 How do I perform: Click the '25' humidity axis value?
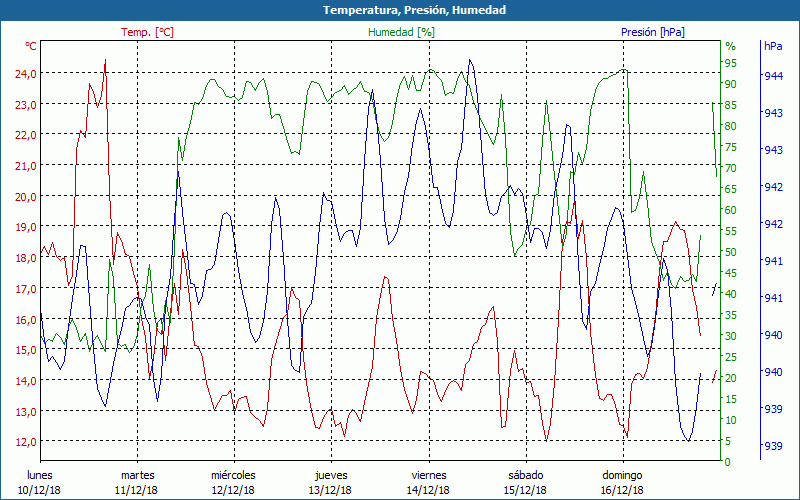tap(731, 357)
